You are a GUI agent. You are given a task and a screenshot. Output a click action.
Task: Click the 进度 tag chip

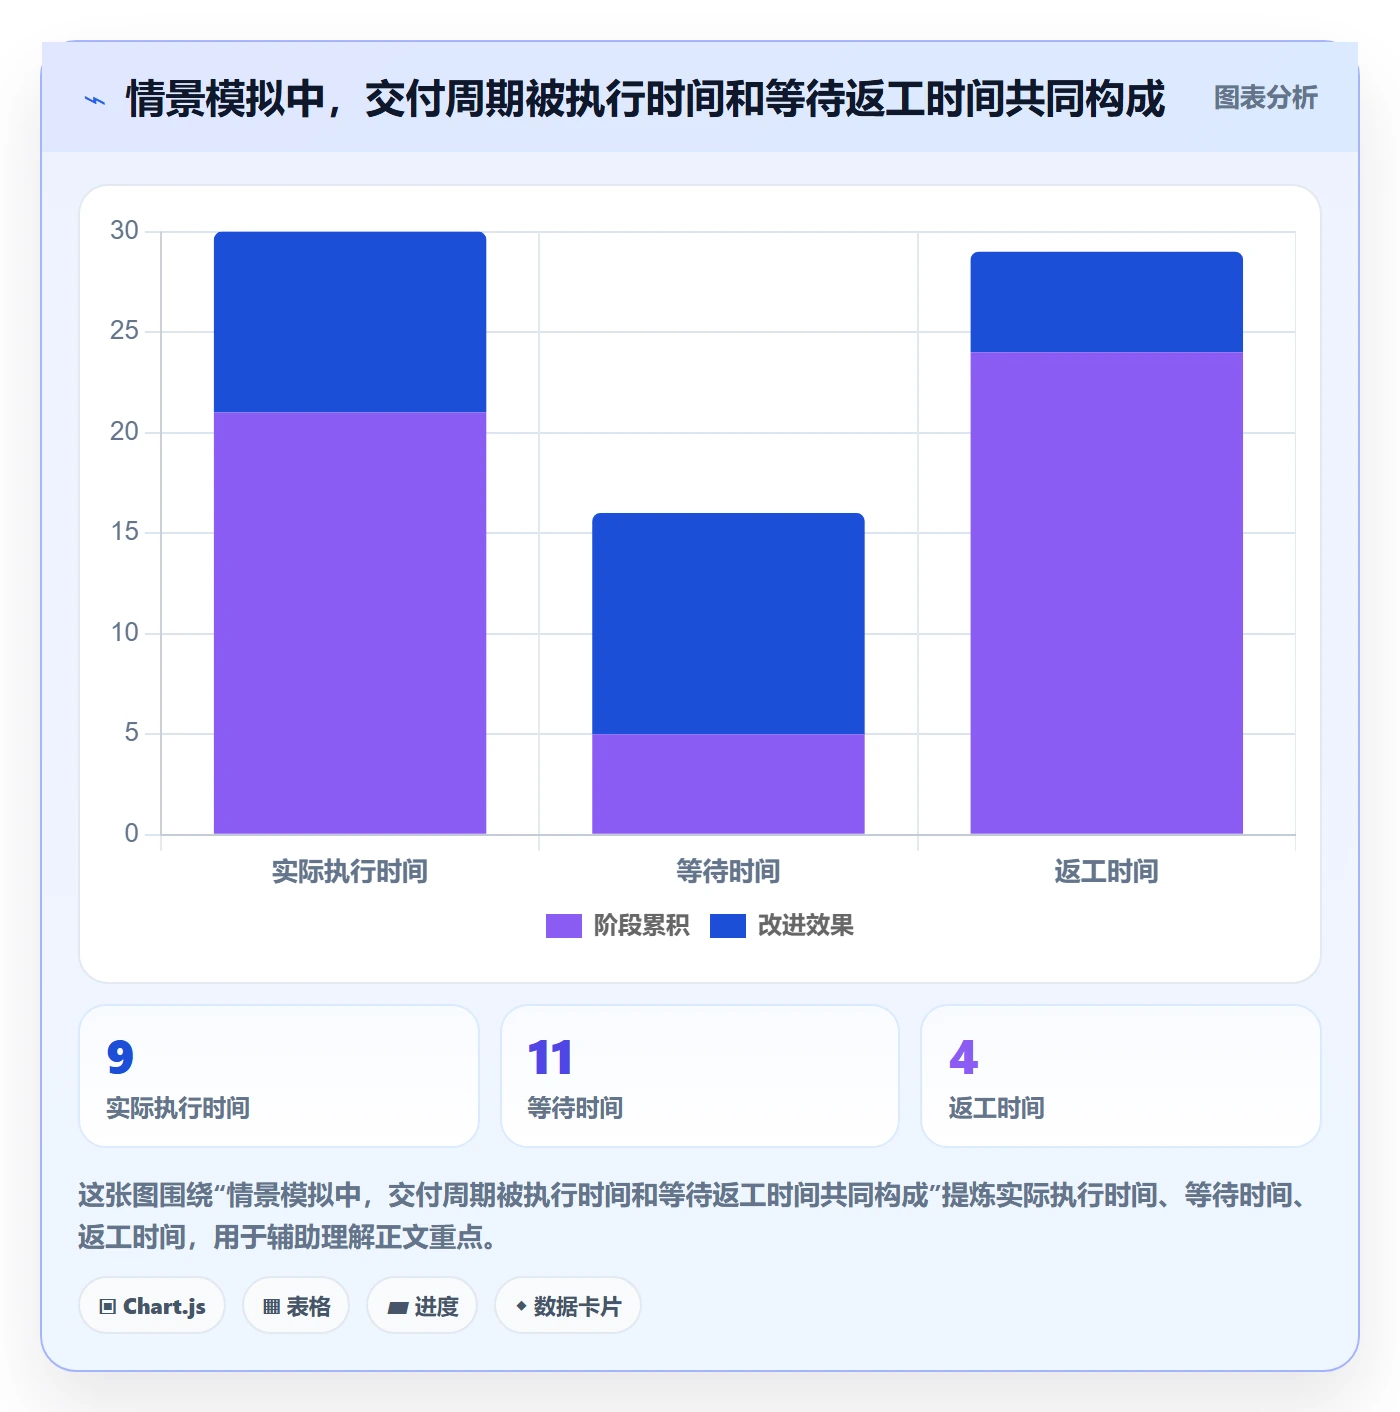[422, 1306]
